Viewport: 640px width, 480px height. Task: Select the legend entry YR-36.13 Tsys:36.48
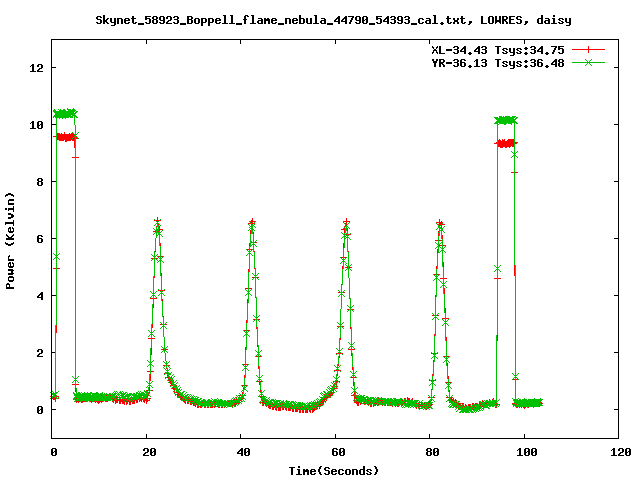[x=498, y=63]
